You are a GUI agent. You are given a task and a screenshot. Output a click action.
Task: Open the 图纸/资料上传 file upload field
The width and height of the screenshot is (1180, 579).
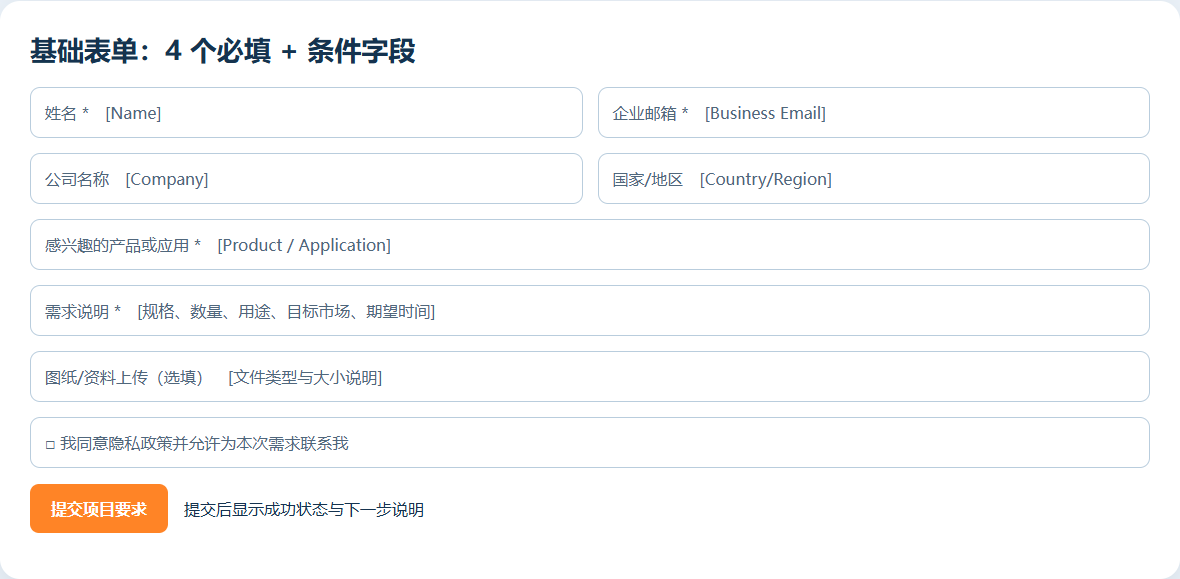coord(590,376)
